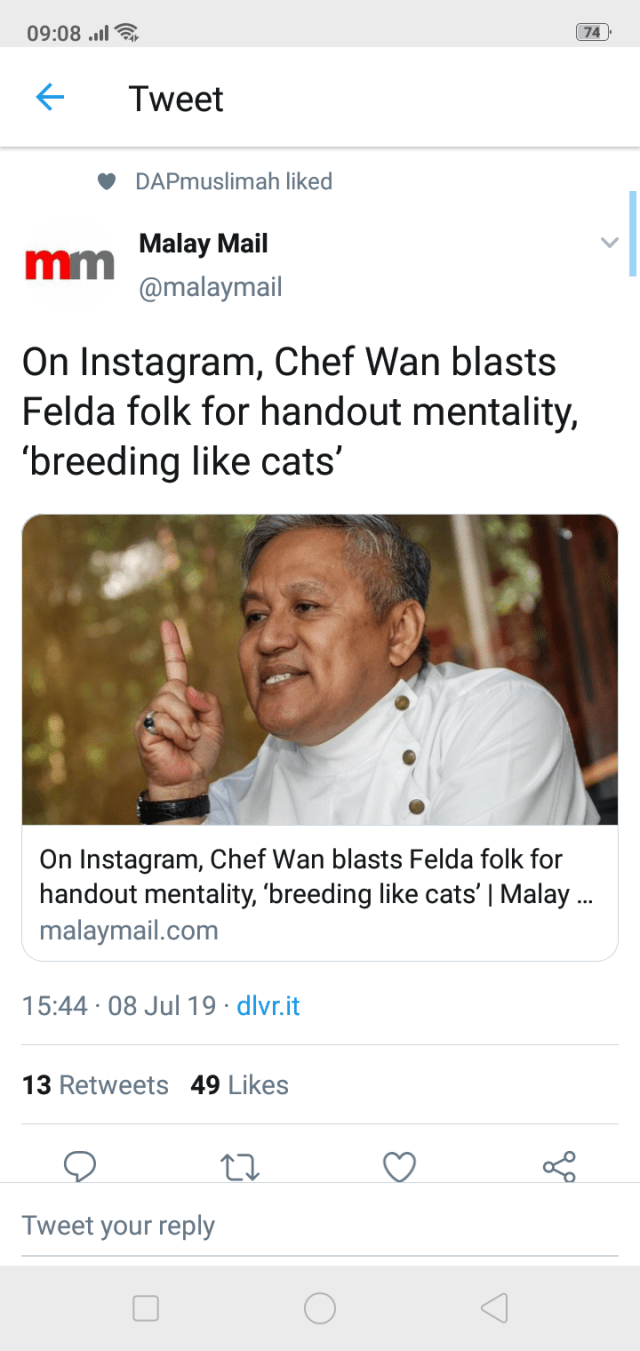This screenshot has width=640, height=1351.
Task: Tap the retweet icon
Action: [240, 1166]
